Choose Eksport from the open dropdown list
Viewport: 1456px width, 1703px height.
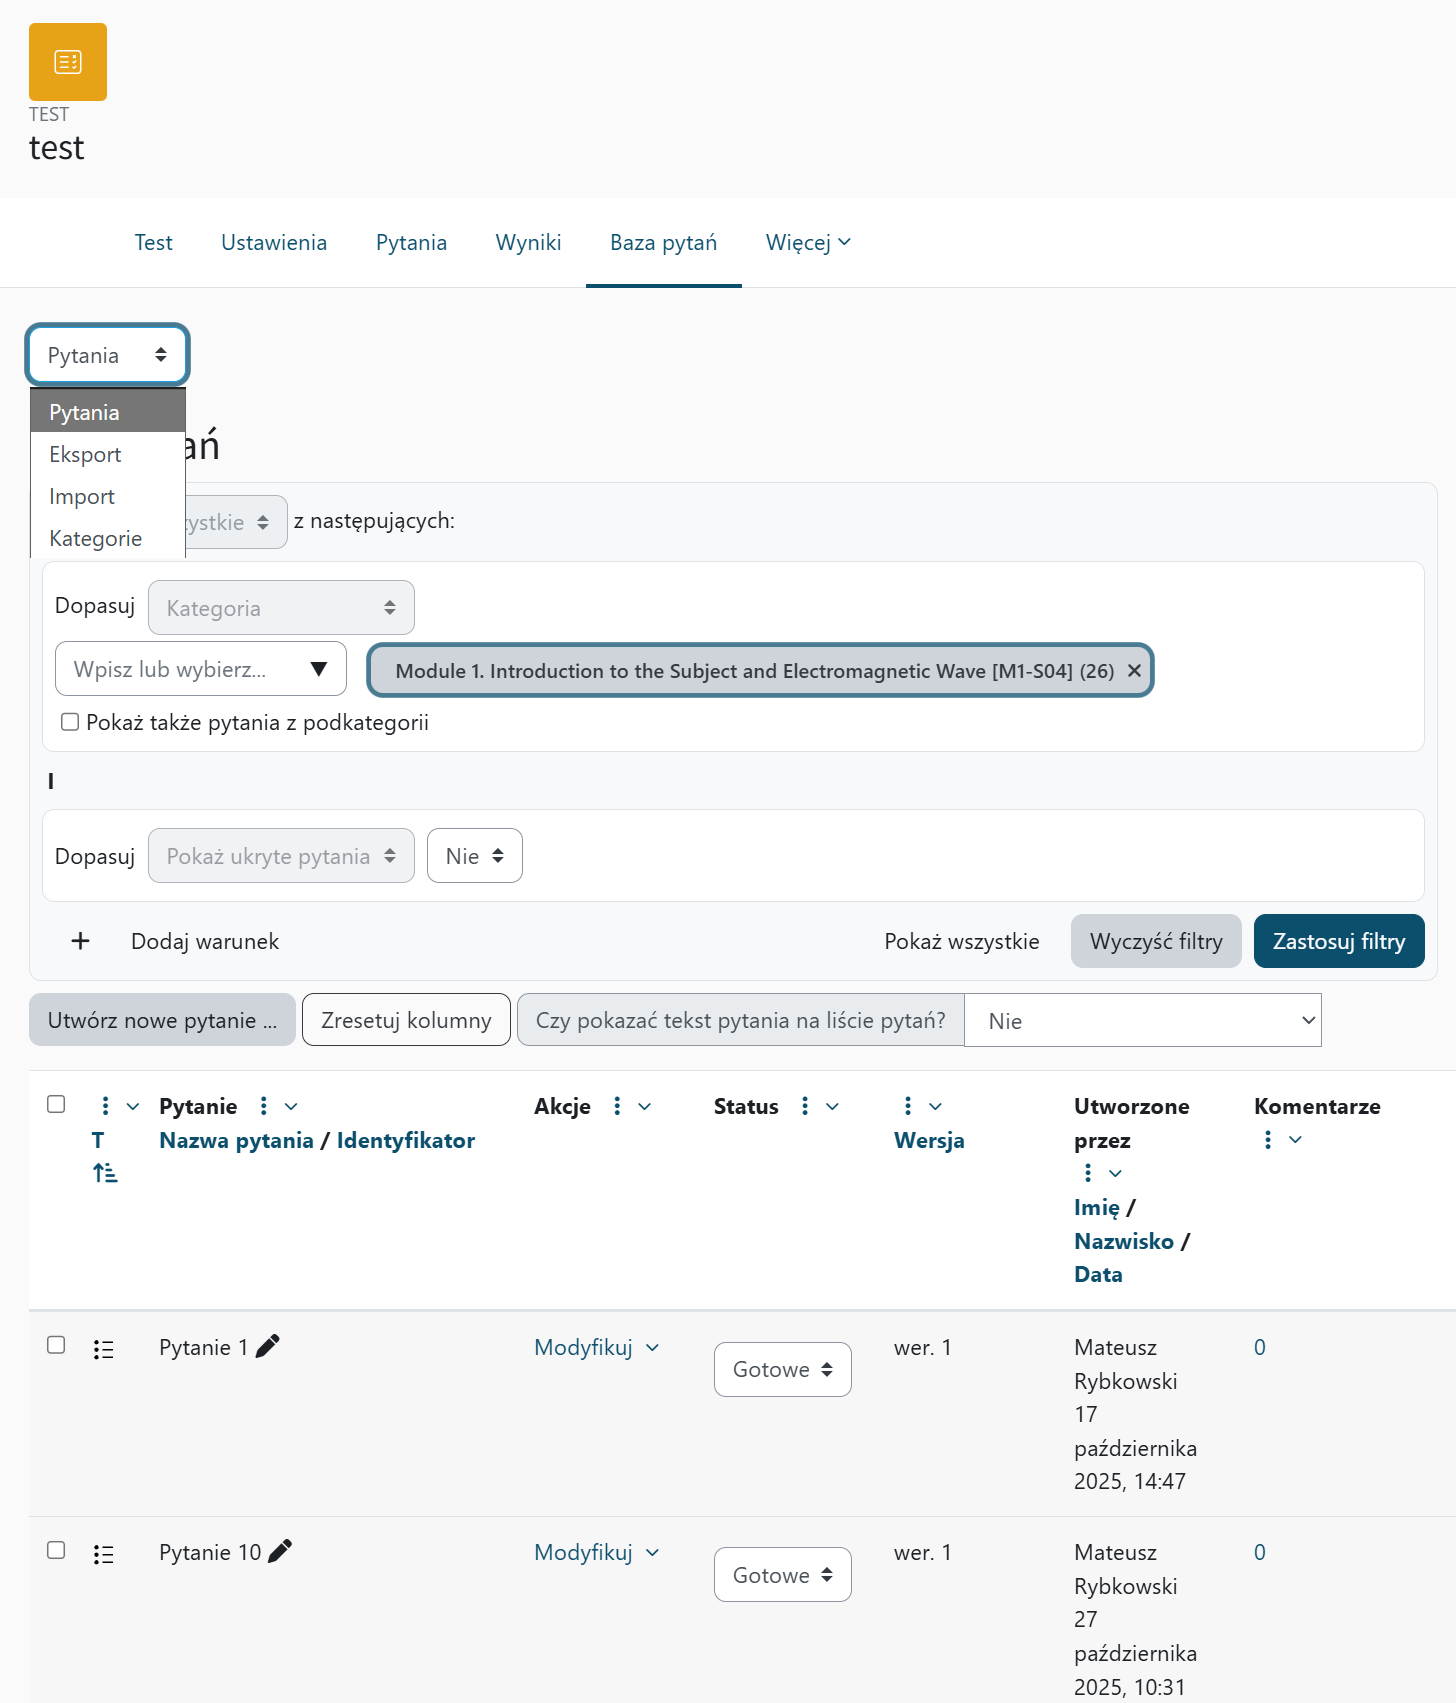pos(86,455)
